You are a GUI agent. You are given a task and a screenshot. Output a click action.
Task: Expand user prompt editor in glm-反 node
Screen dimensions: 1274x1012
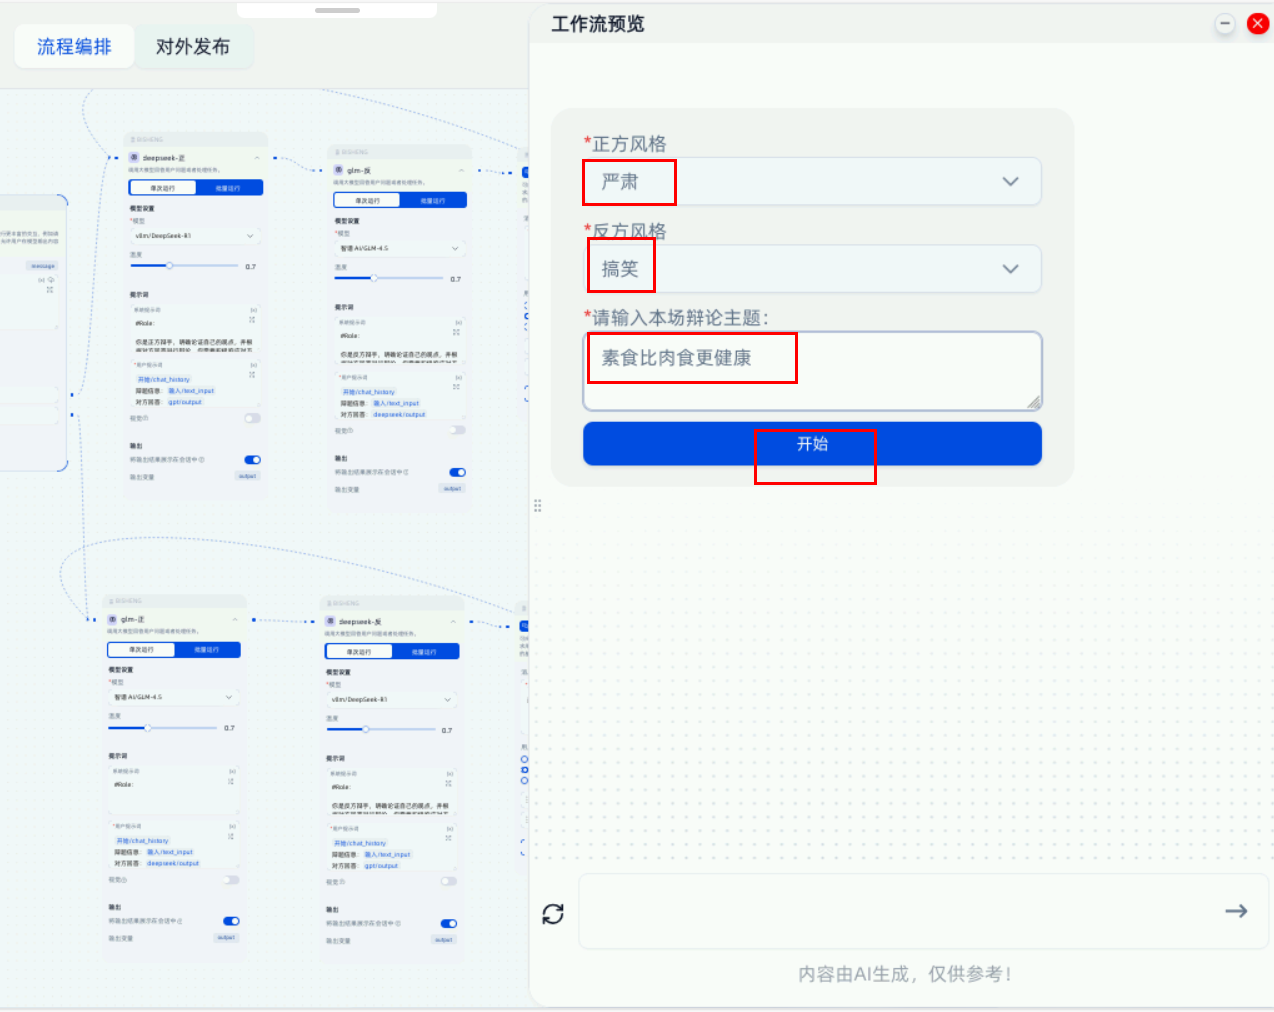[457, 387]
